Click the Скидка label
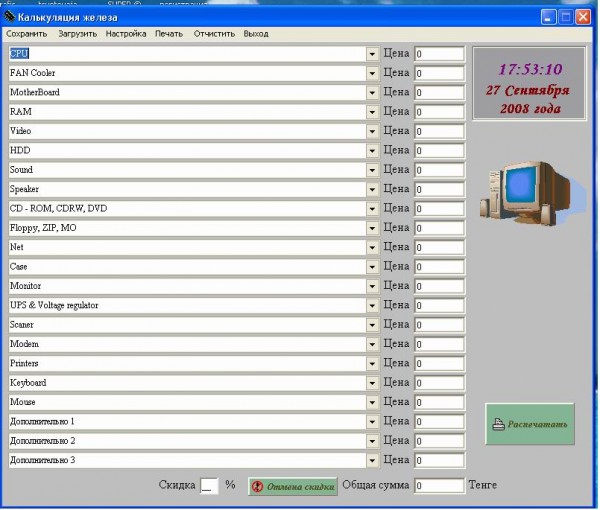This screenshot has height=510, width=600. click(x=177, y=485)
